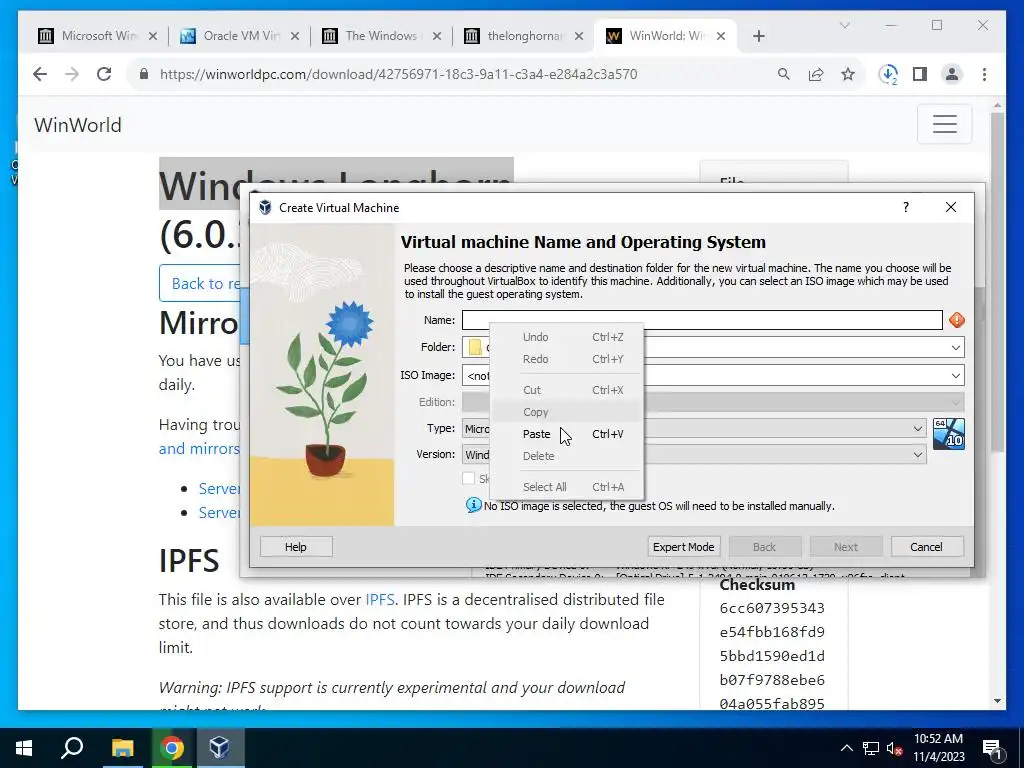Open taskbar search

coord(72,748)
